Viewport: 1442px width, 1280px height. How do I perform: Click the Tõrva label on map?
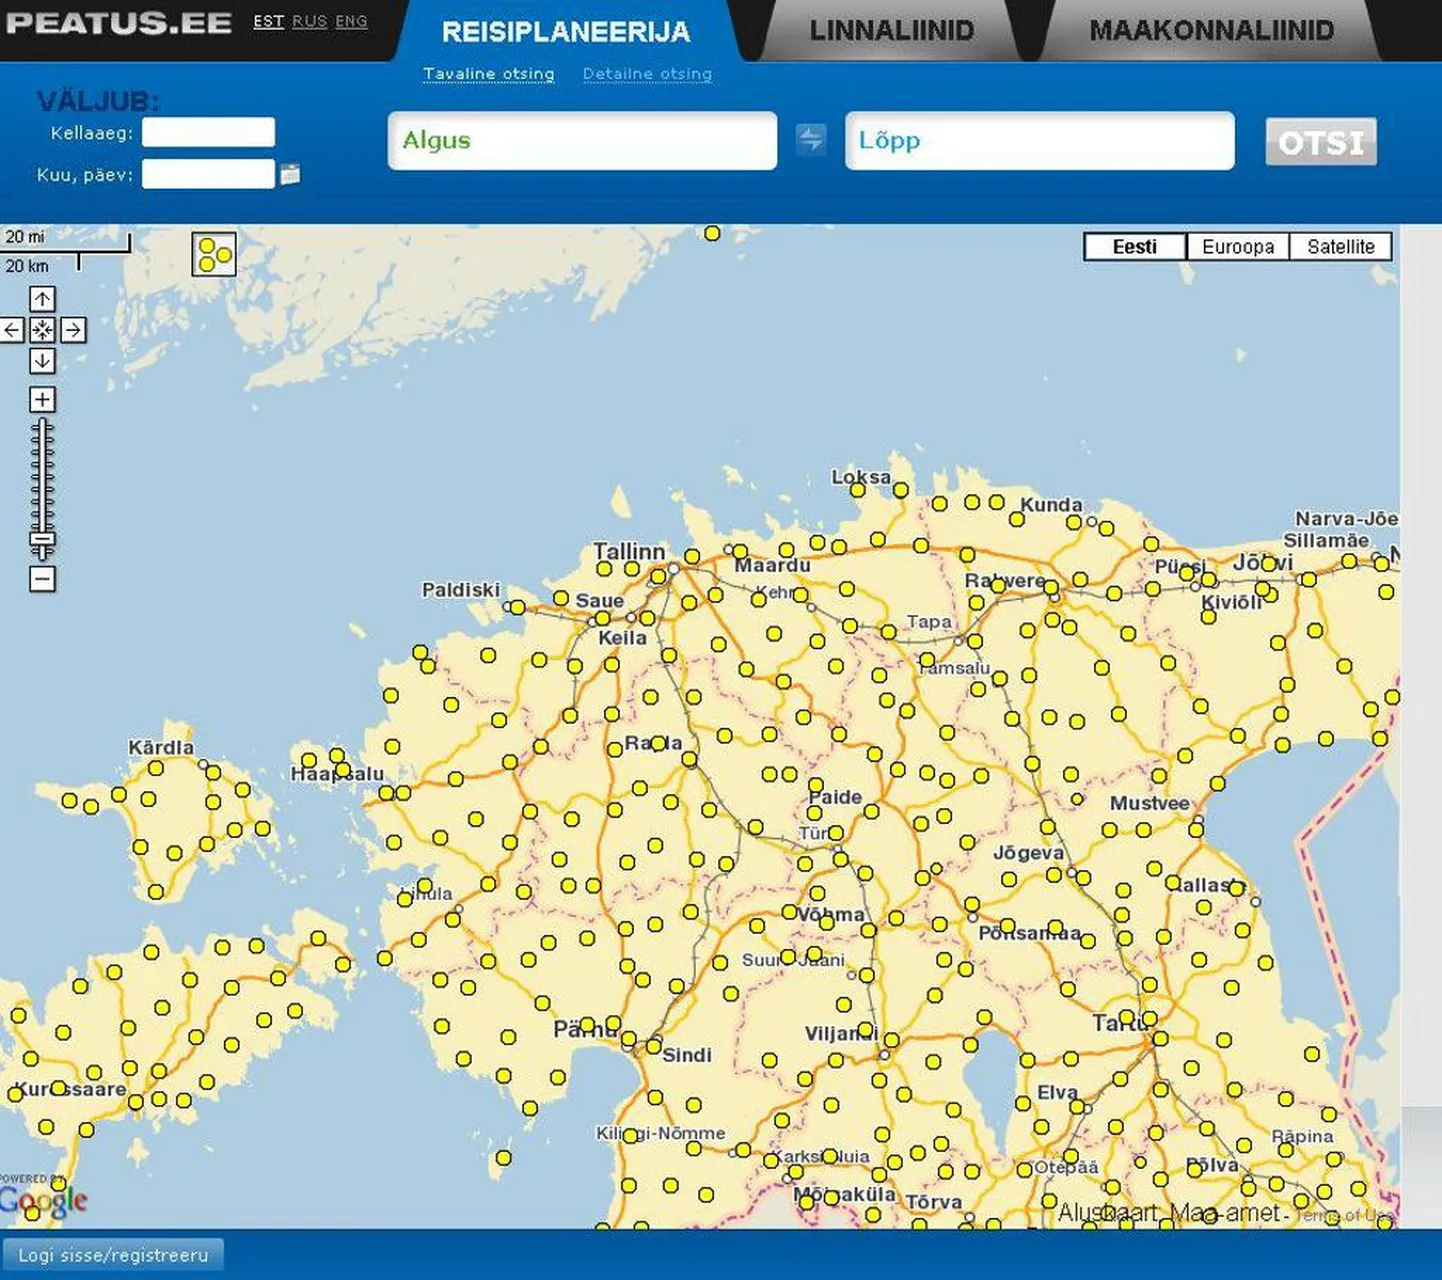(933, 1201)
